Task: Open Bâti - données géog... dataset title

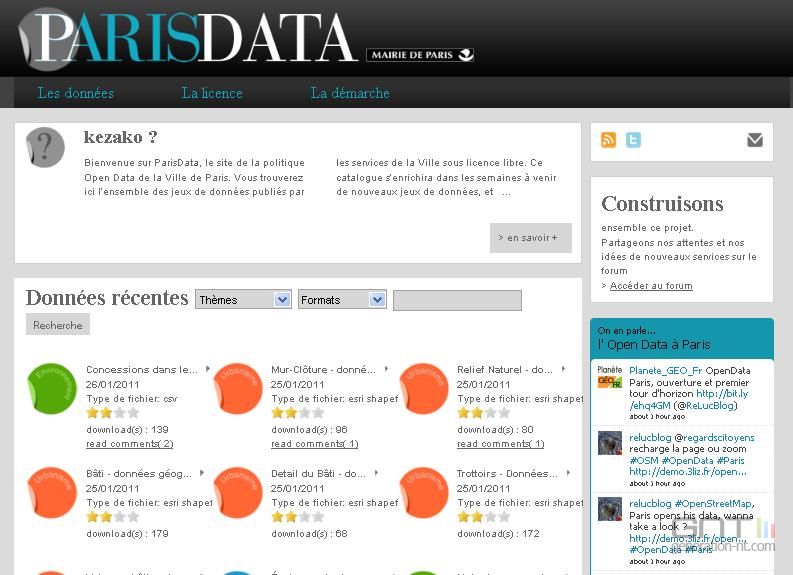Action: pos(139,474)
